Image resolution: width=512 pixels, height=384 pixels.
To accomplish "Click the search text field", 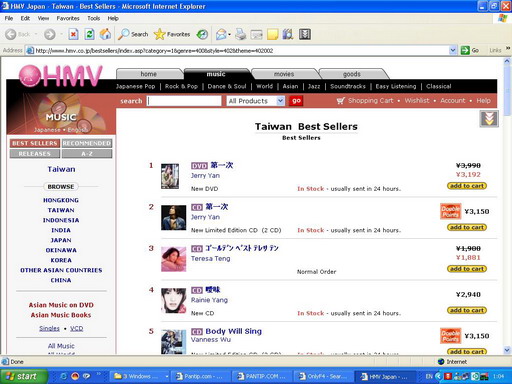I will pos(184,101).
